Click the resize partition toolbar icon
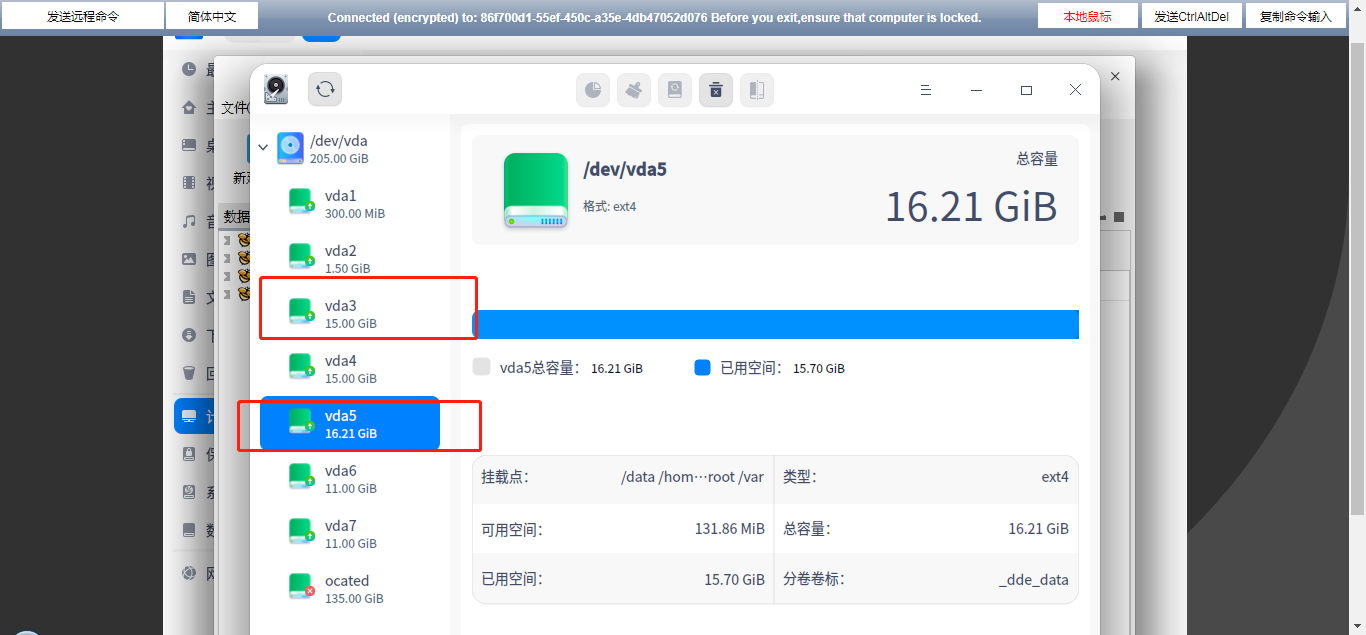This screenshot has width=1366, height=635. tap(757, 90)
